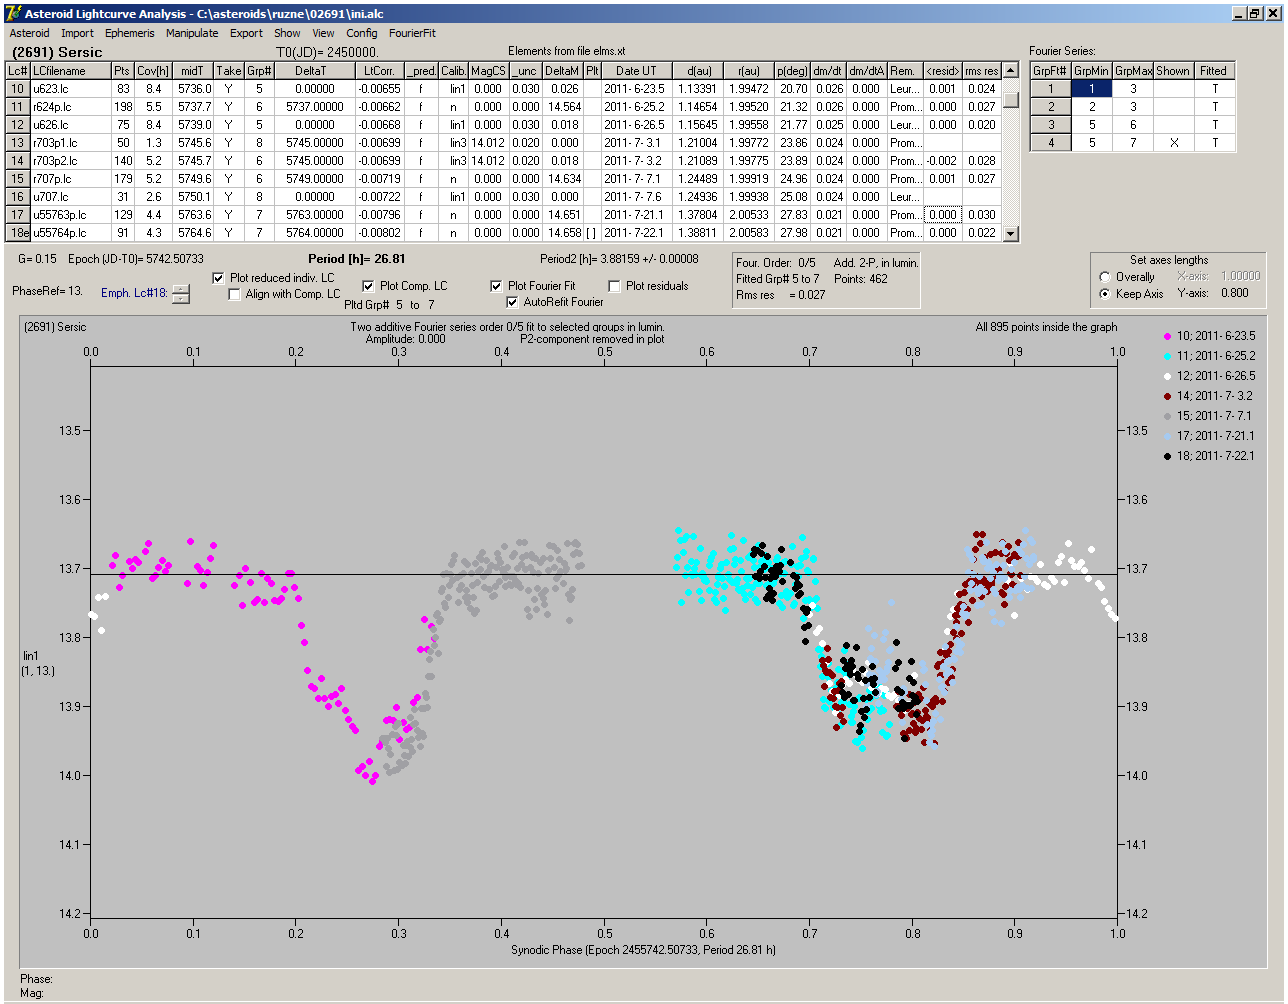Click the X mark in Shown column

(x=1173, y=143)
